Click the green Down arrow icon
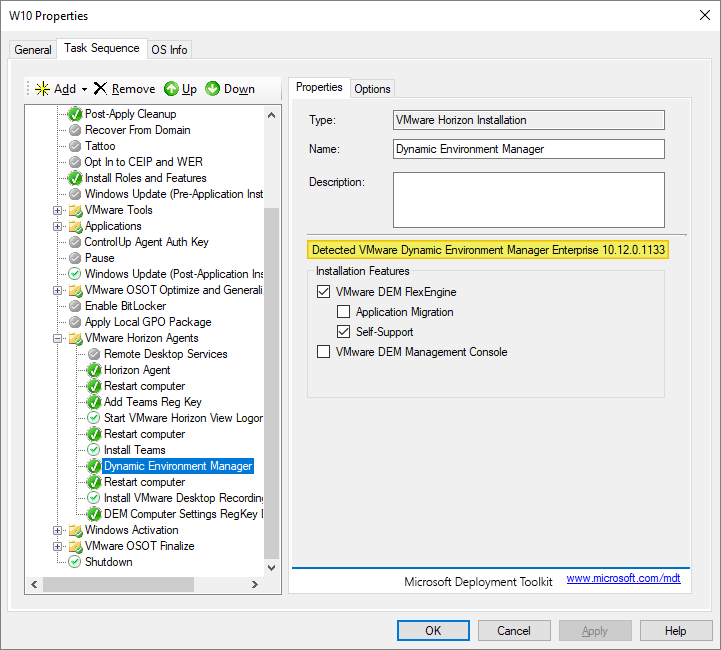 (x=213, y=89)
